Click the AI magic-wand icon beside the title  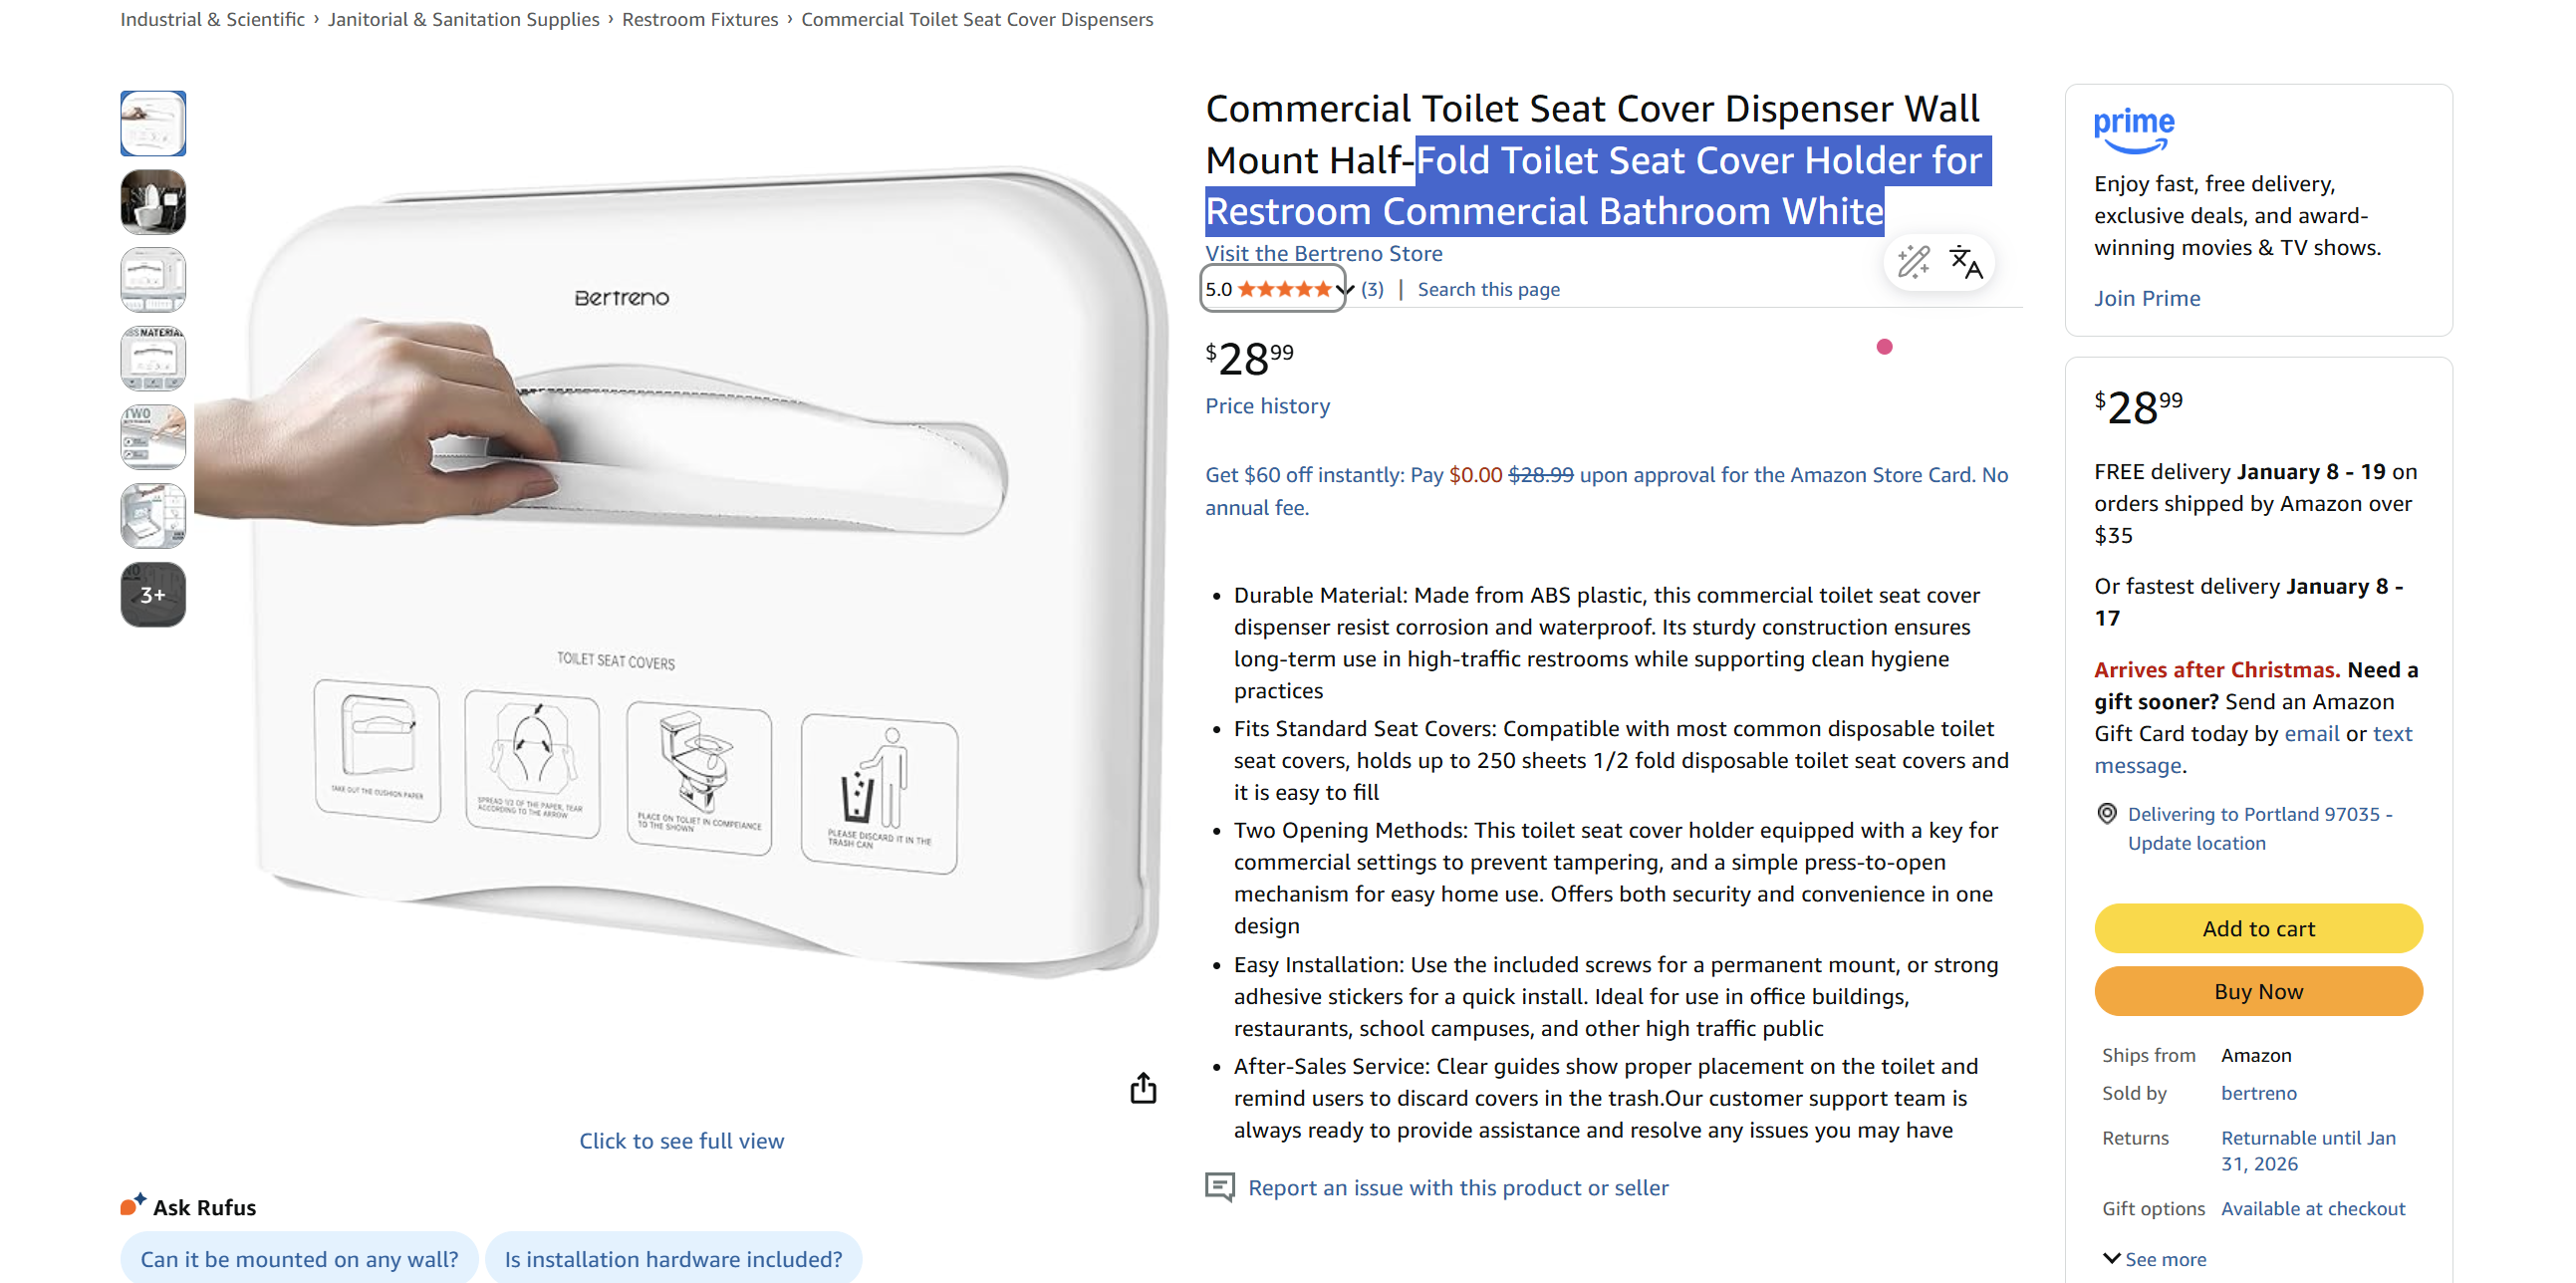click(x=1912, y=263)
